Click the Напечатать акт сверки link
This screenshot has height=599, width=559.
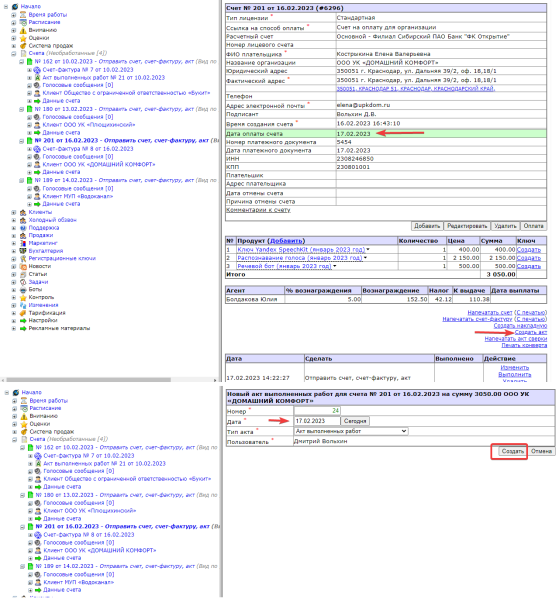pos(516,339)
